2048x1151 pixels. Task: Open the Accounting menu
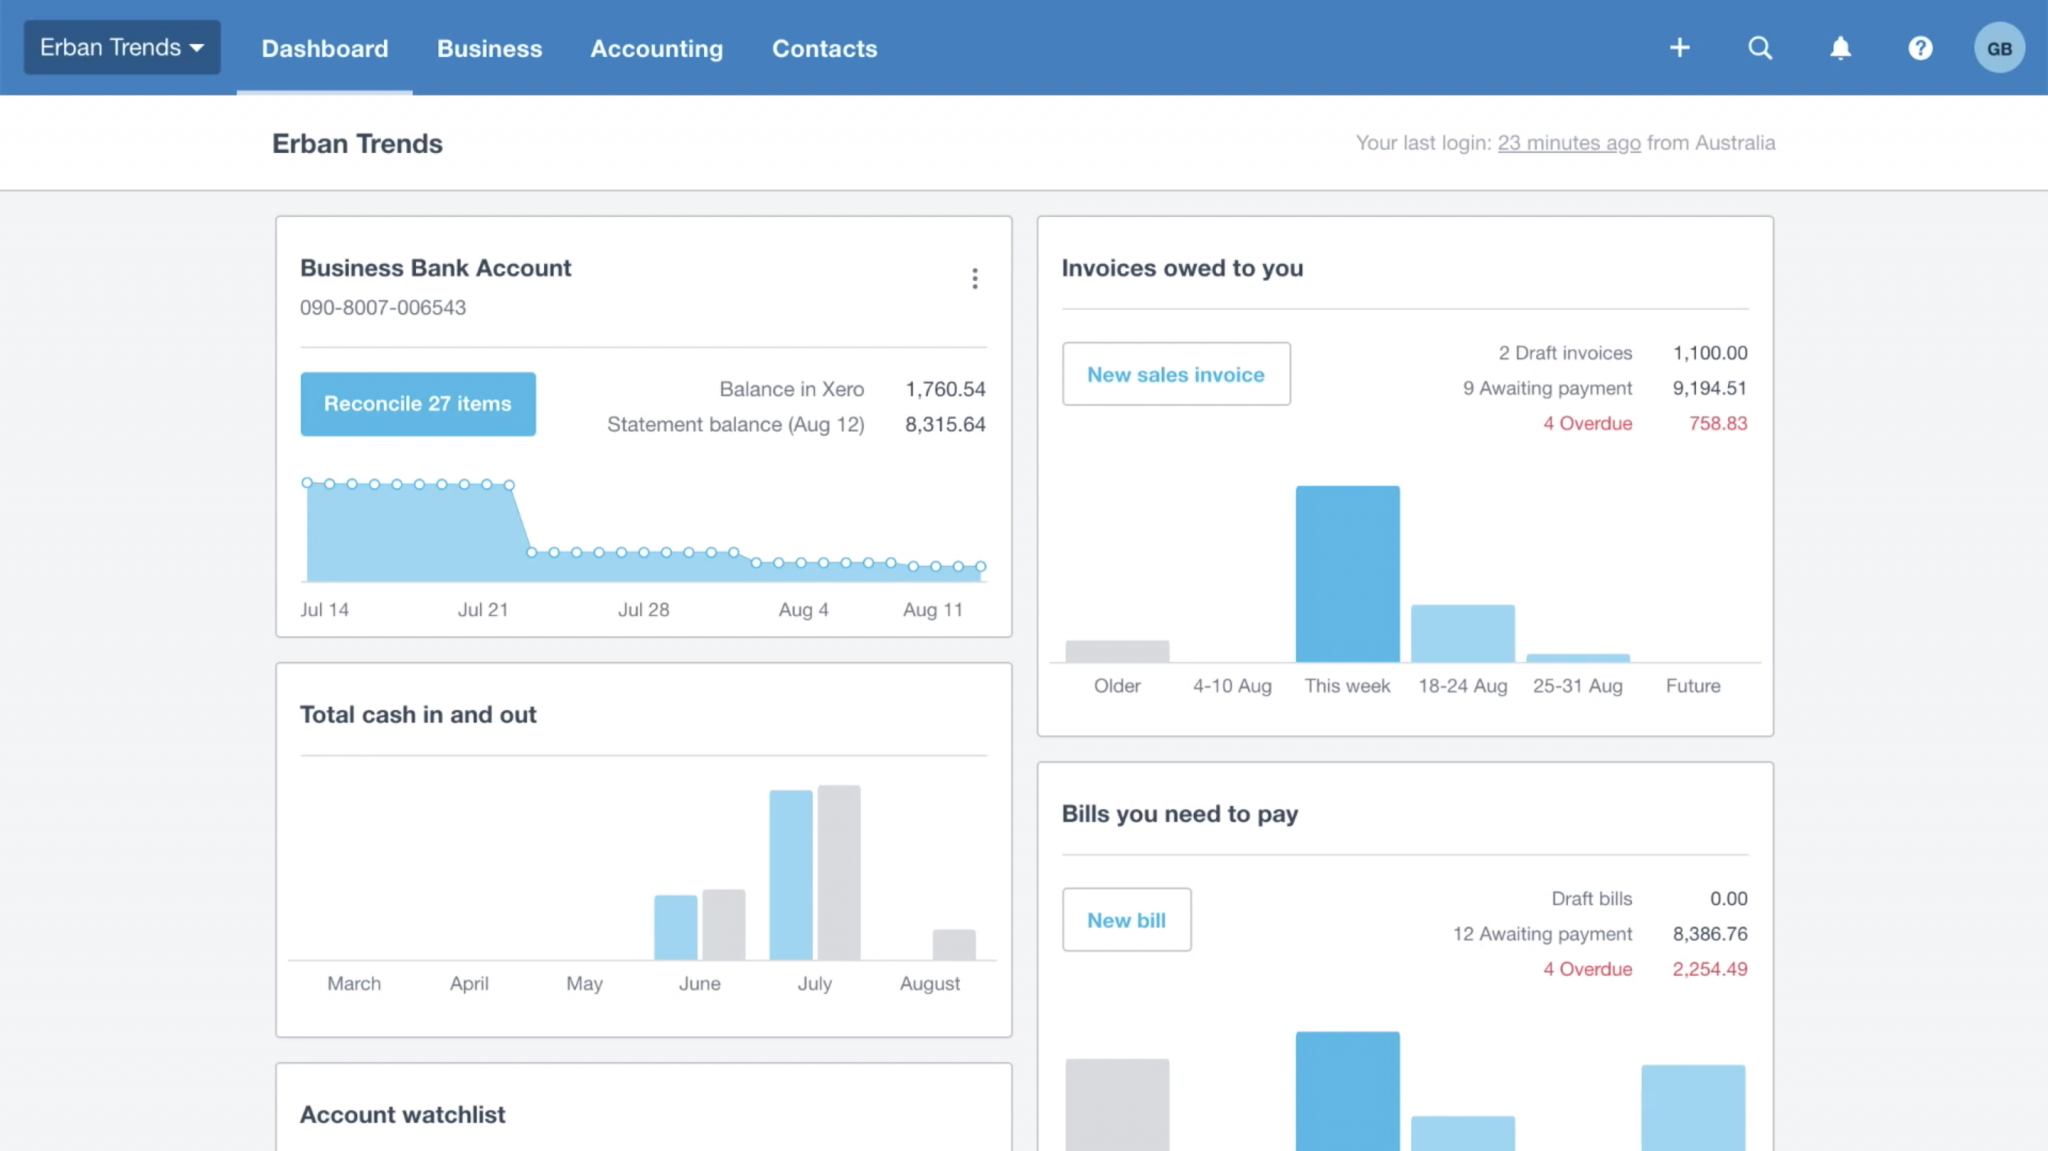(656, 48)
